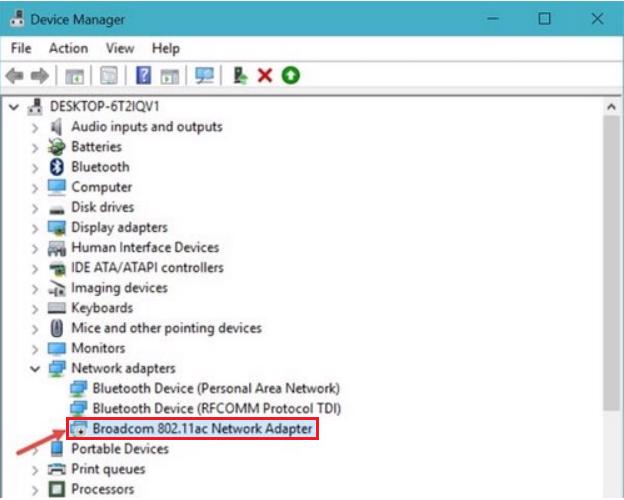Click the Imaging devices icon
This screenshot has width=624, height=500.
point(57,288)
